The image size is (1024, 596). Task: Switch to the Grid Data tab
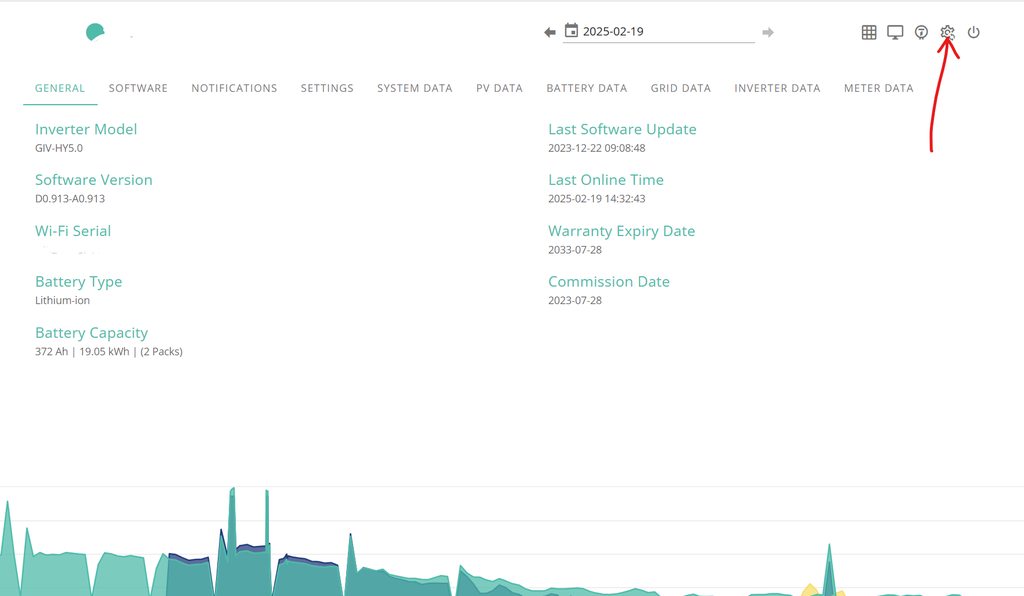680,88
